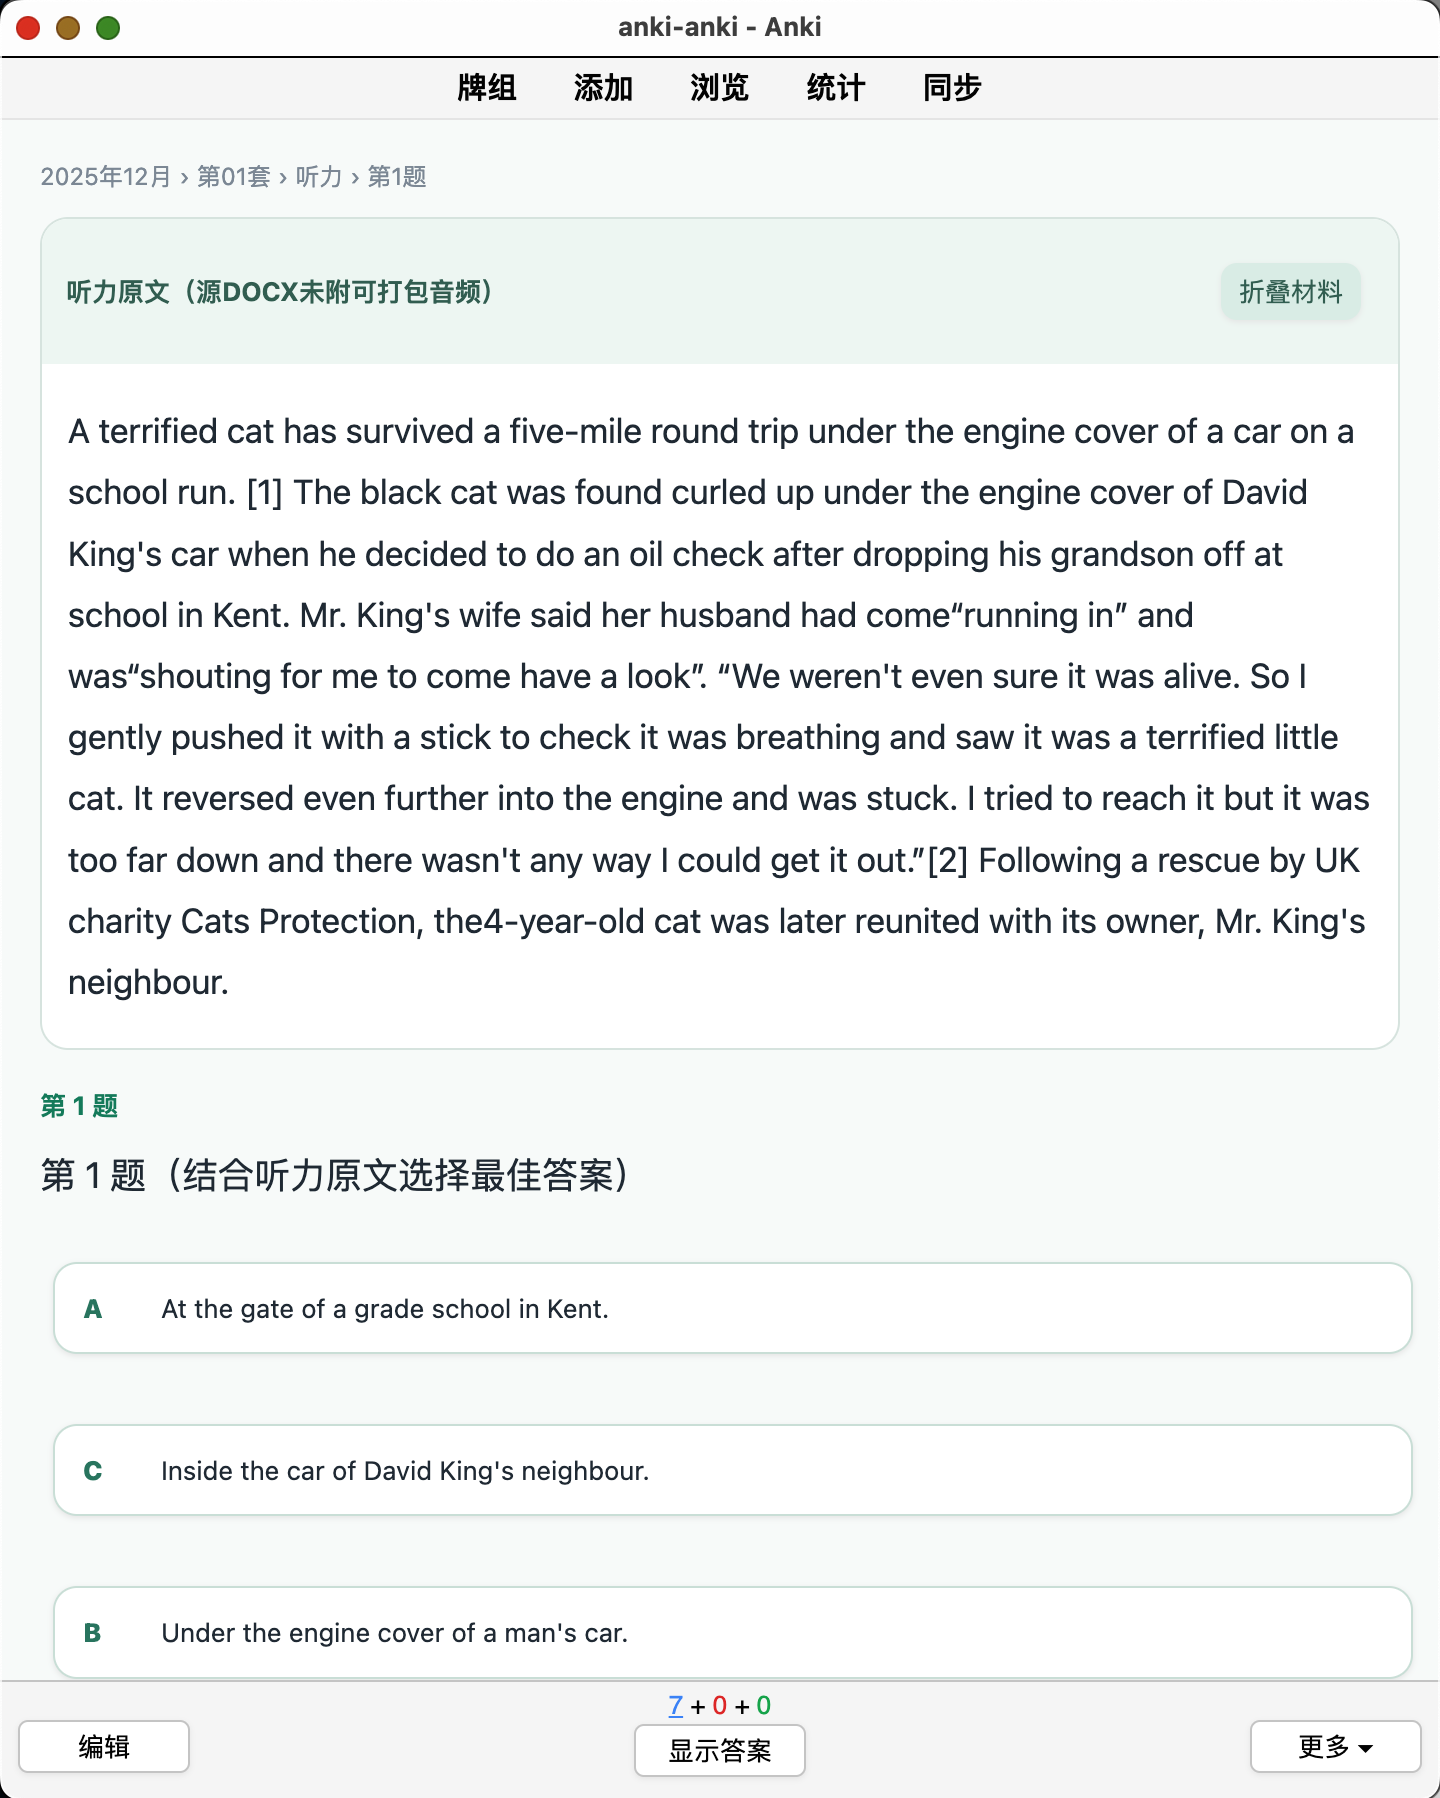Click 显示答案 to reveal answer
This screenshot has width=1440, height=1798.
[720, 1750]
